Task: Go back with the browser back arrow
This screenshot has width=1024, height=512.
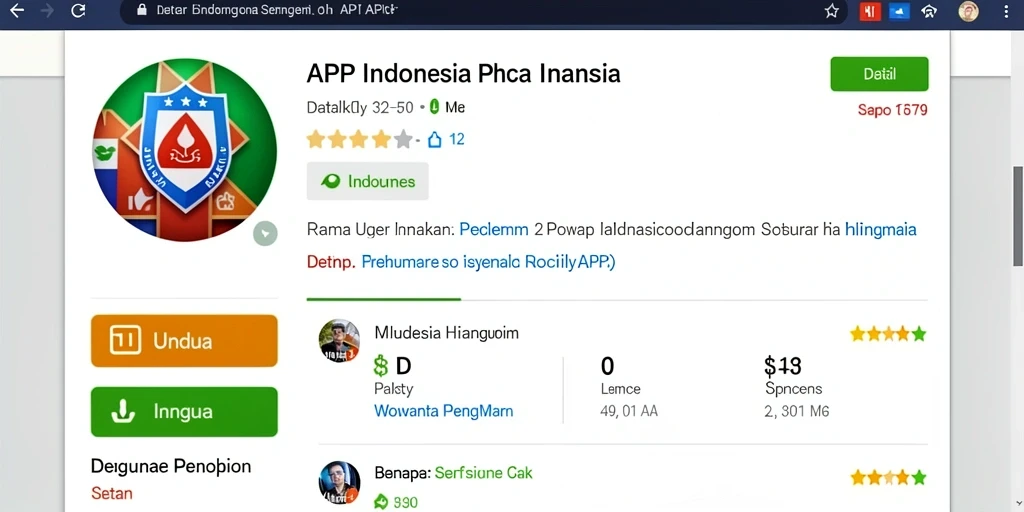Action: [x=16, y=10]
